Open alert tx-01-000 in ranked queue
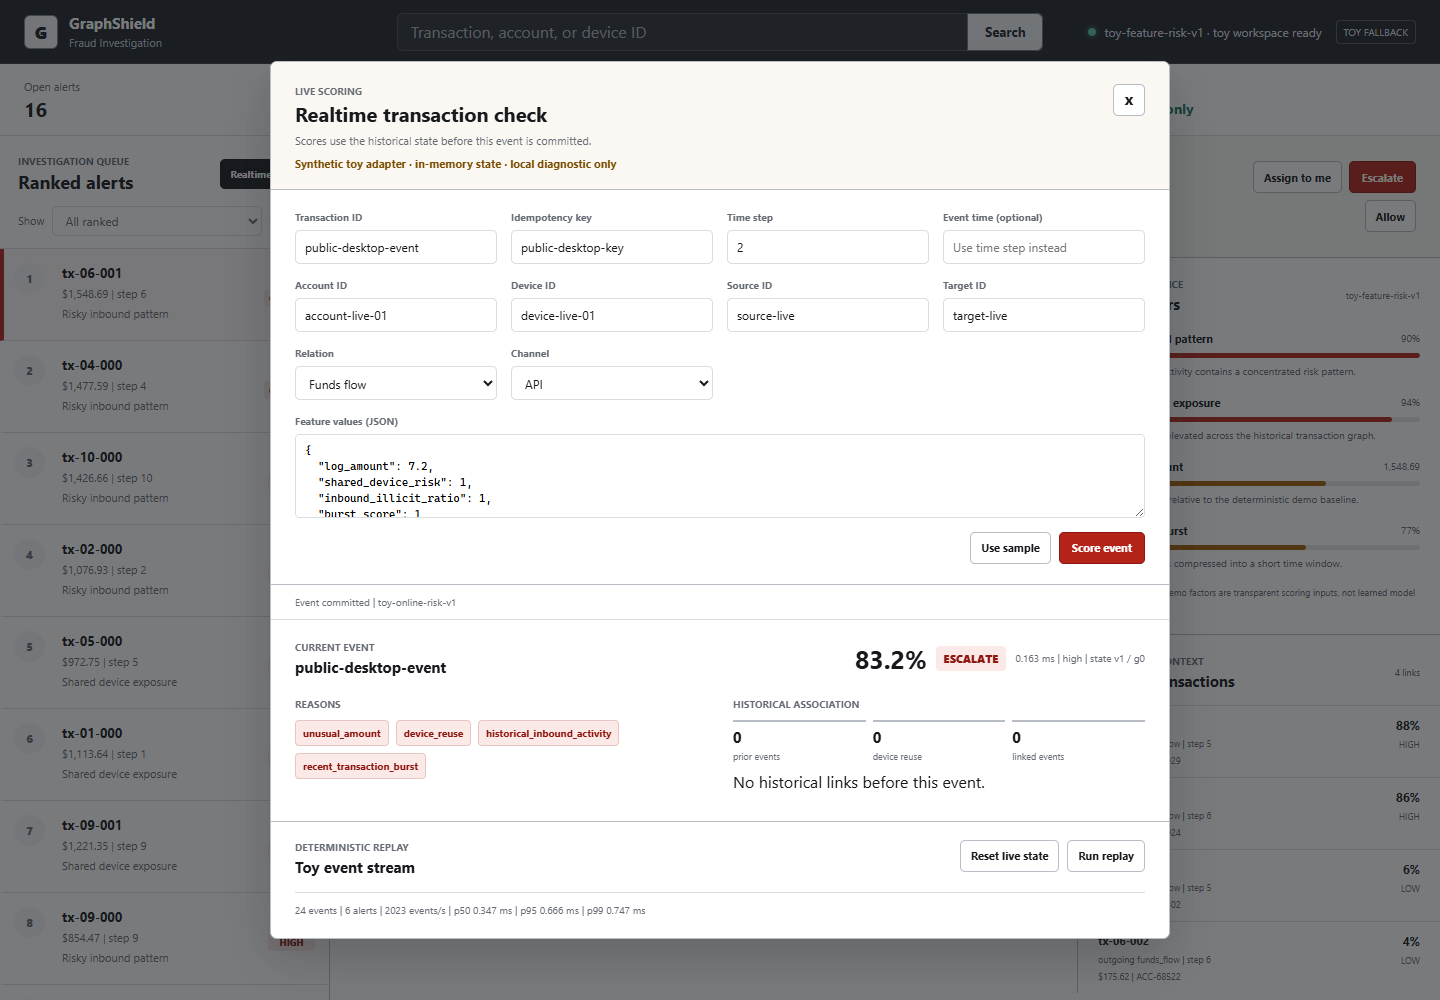 (x=136, y=754)
